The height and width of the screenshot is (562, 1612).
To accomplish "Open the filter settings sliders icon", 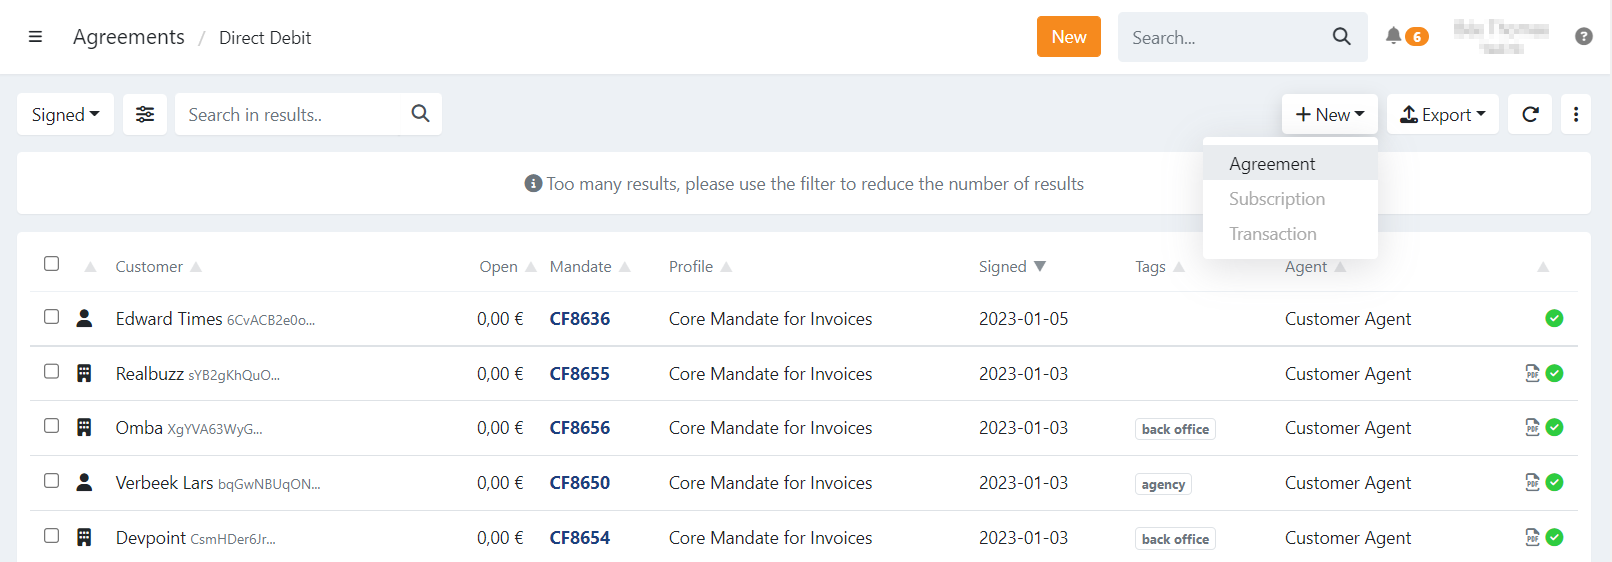I will click(x=145, y=114).
